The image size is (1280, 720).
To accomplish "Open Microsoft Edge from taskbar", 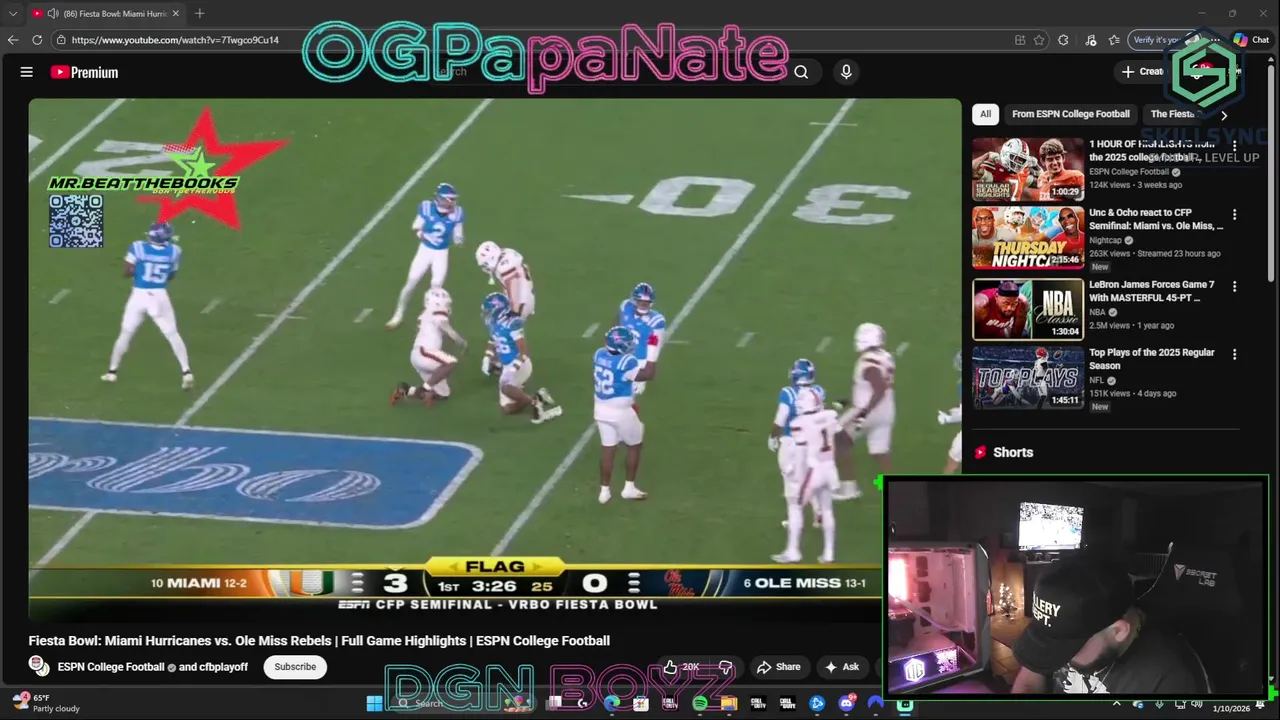I will [x=612, y=703].
